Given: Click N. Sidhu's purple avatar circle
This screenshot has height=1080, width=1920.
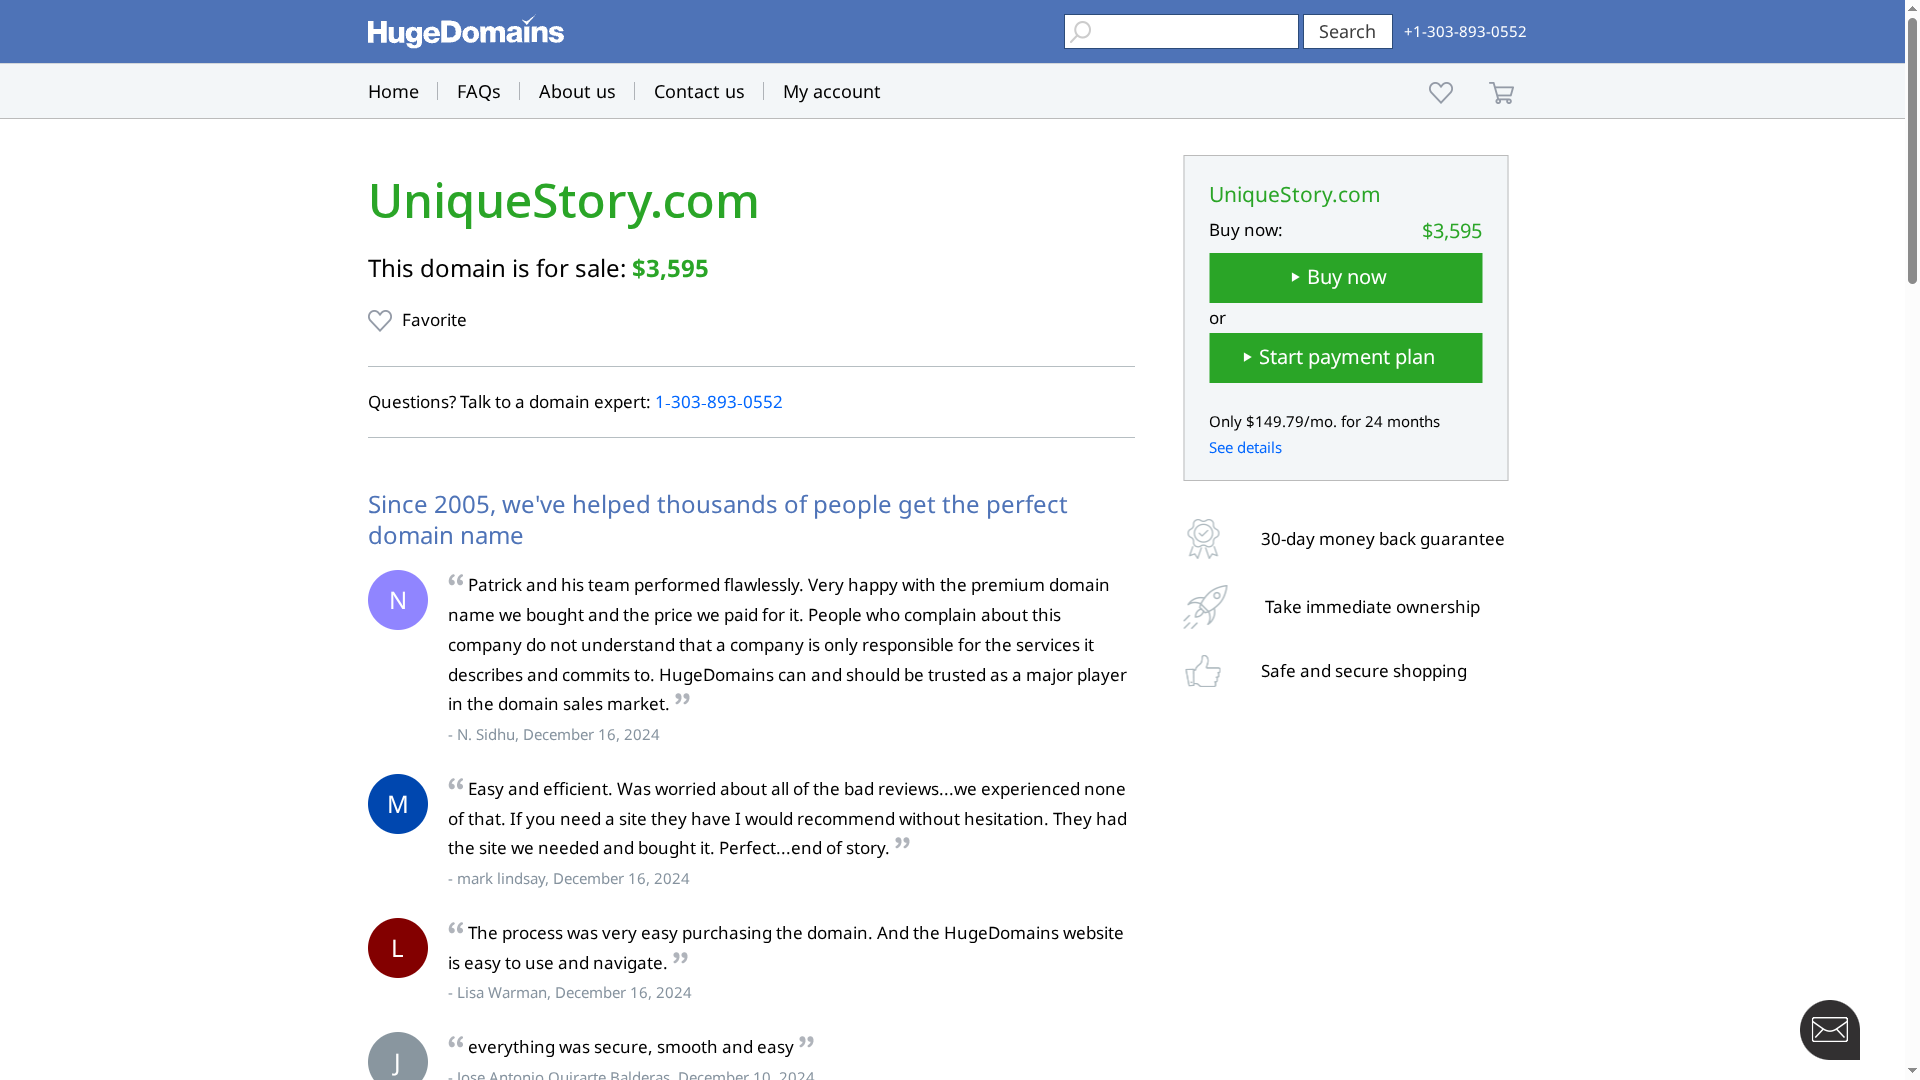Looking at the screenshot, I should 397,599.
